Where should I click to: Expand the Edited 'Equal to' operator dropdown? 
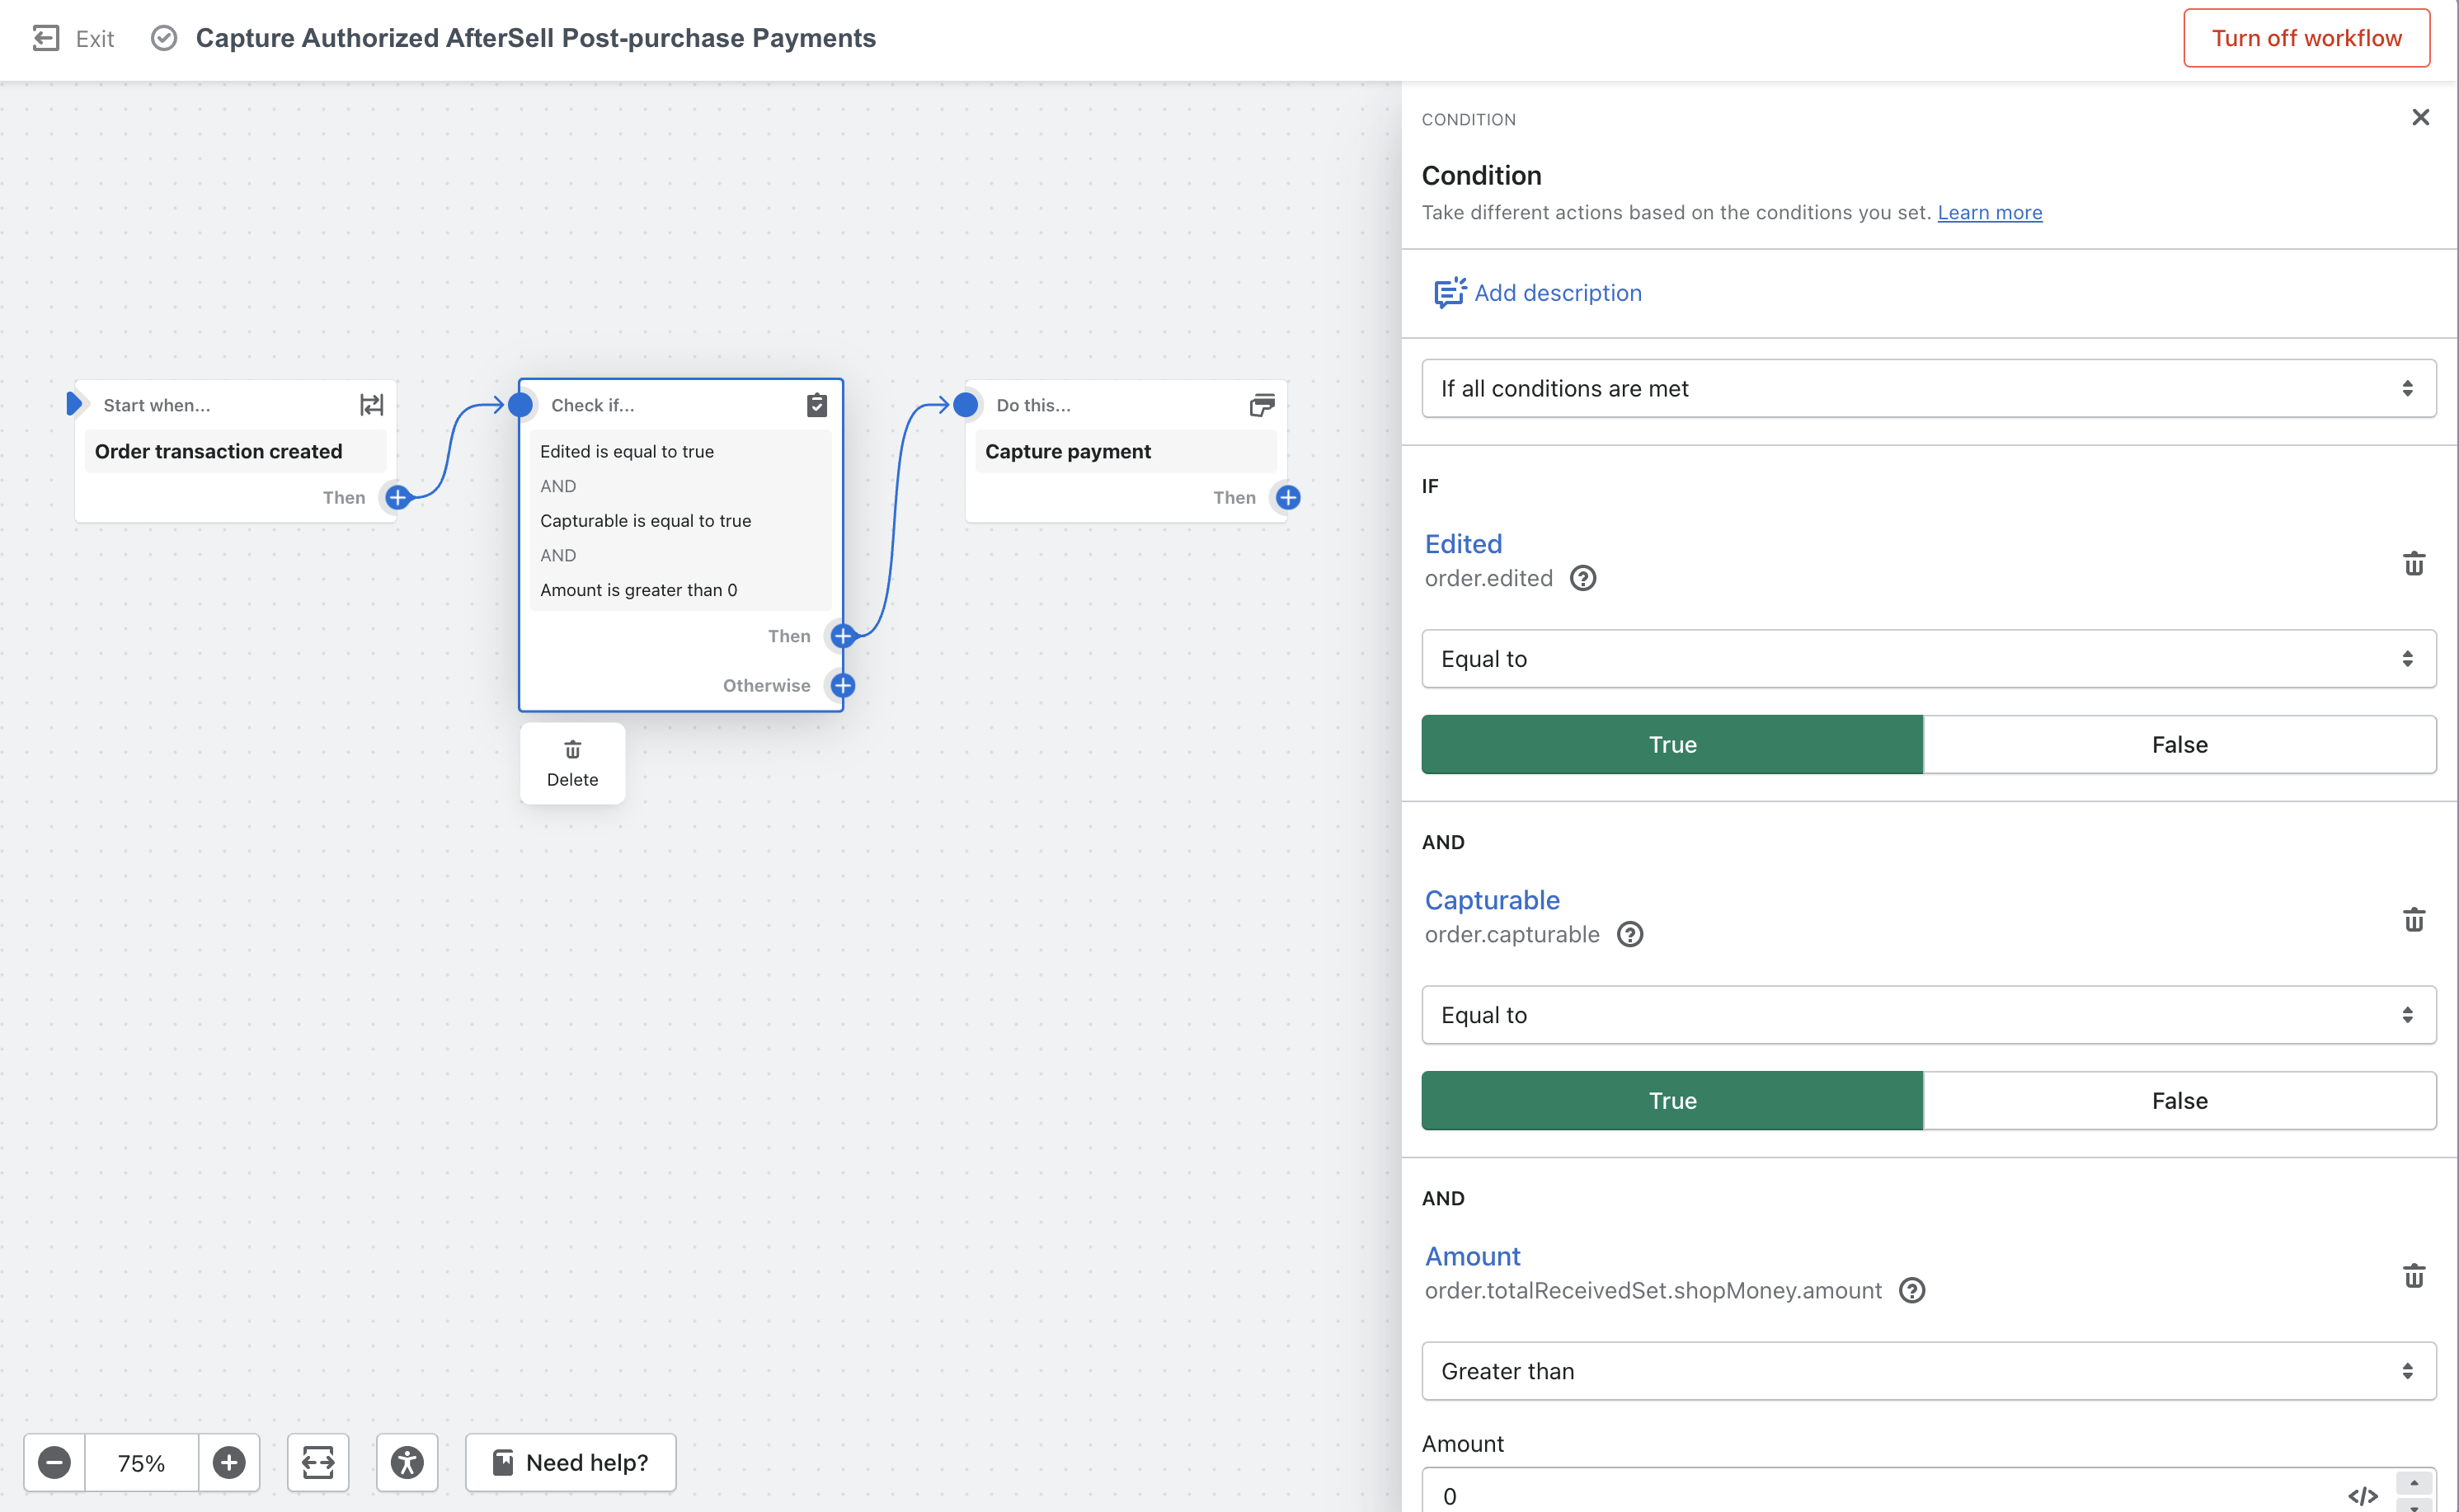1927,658
